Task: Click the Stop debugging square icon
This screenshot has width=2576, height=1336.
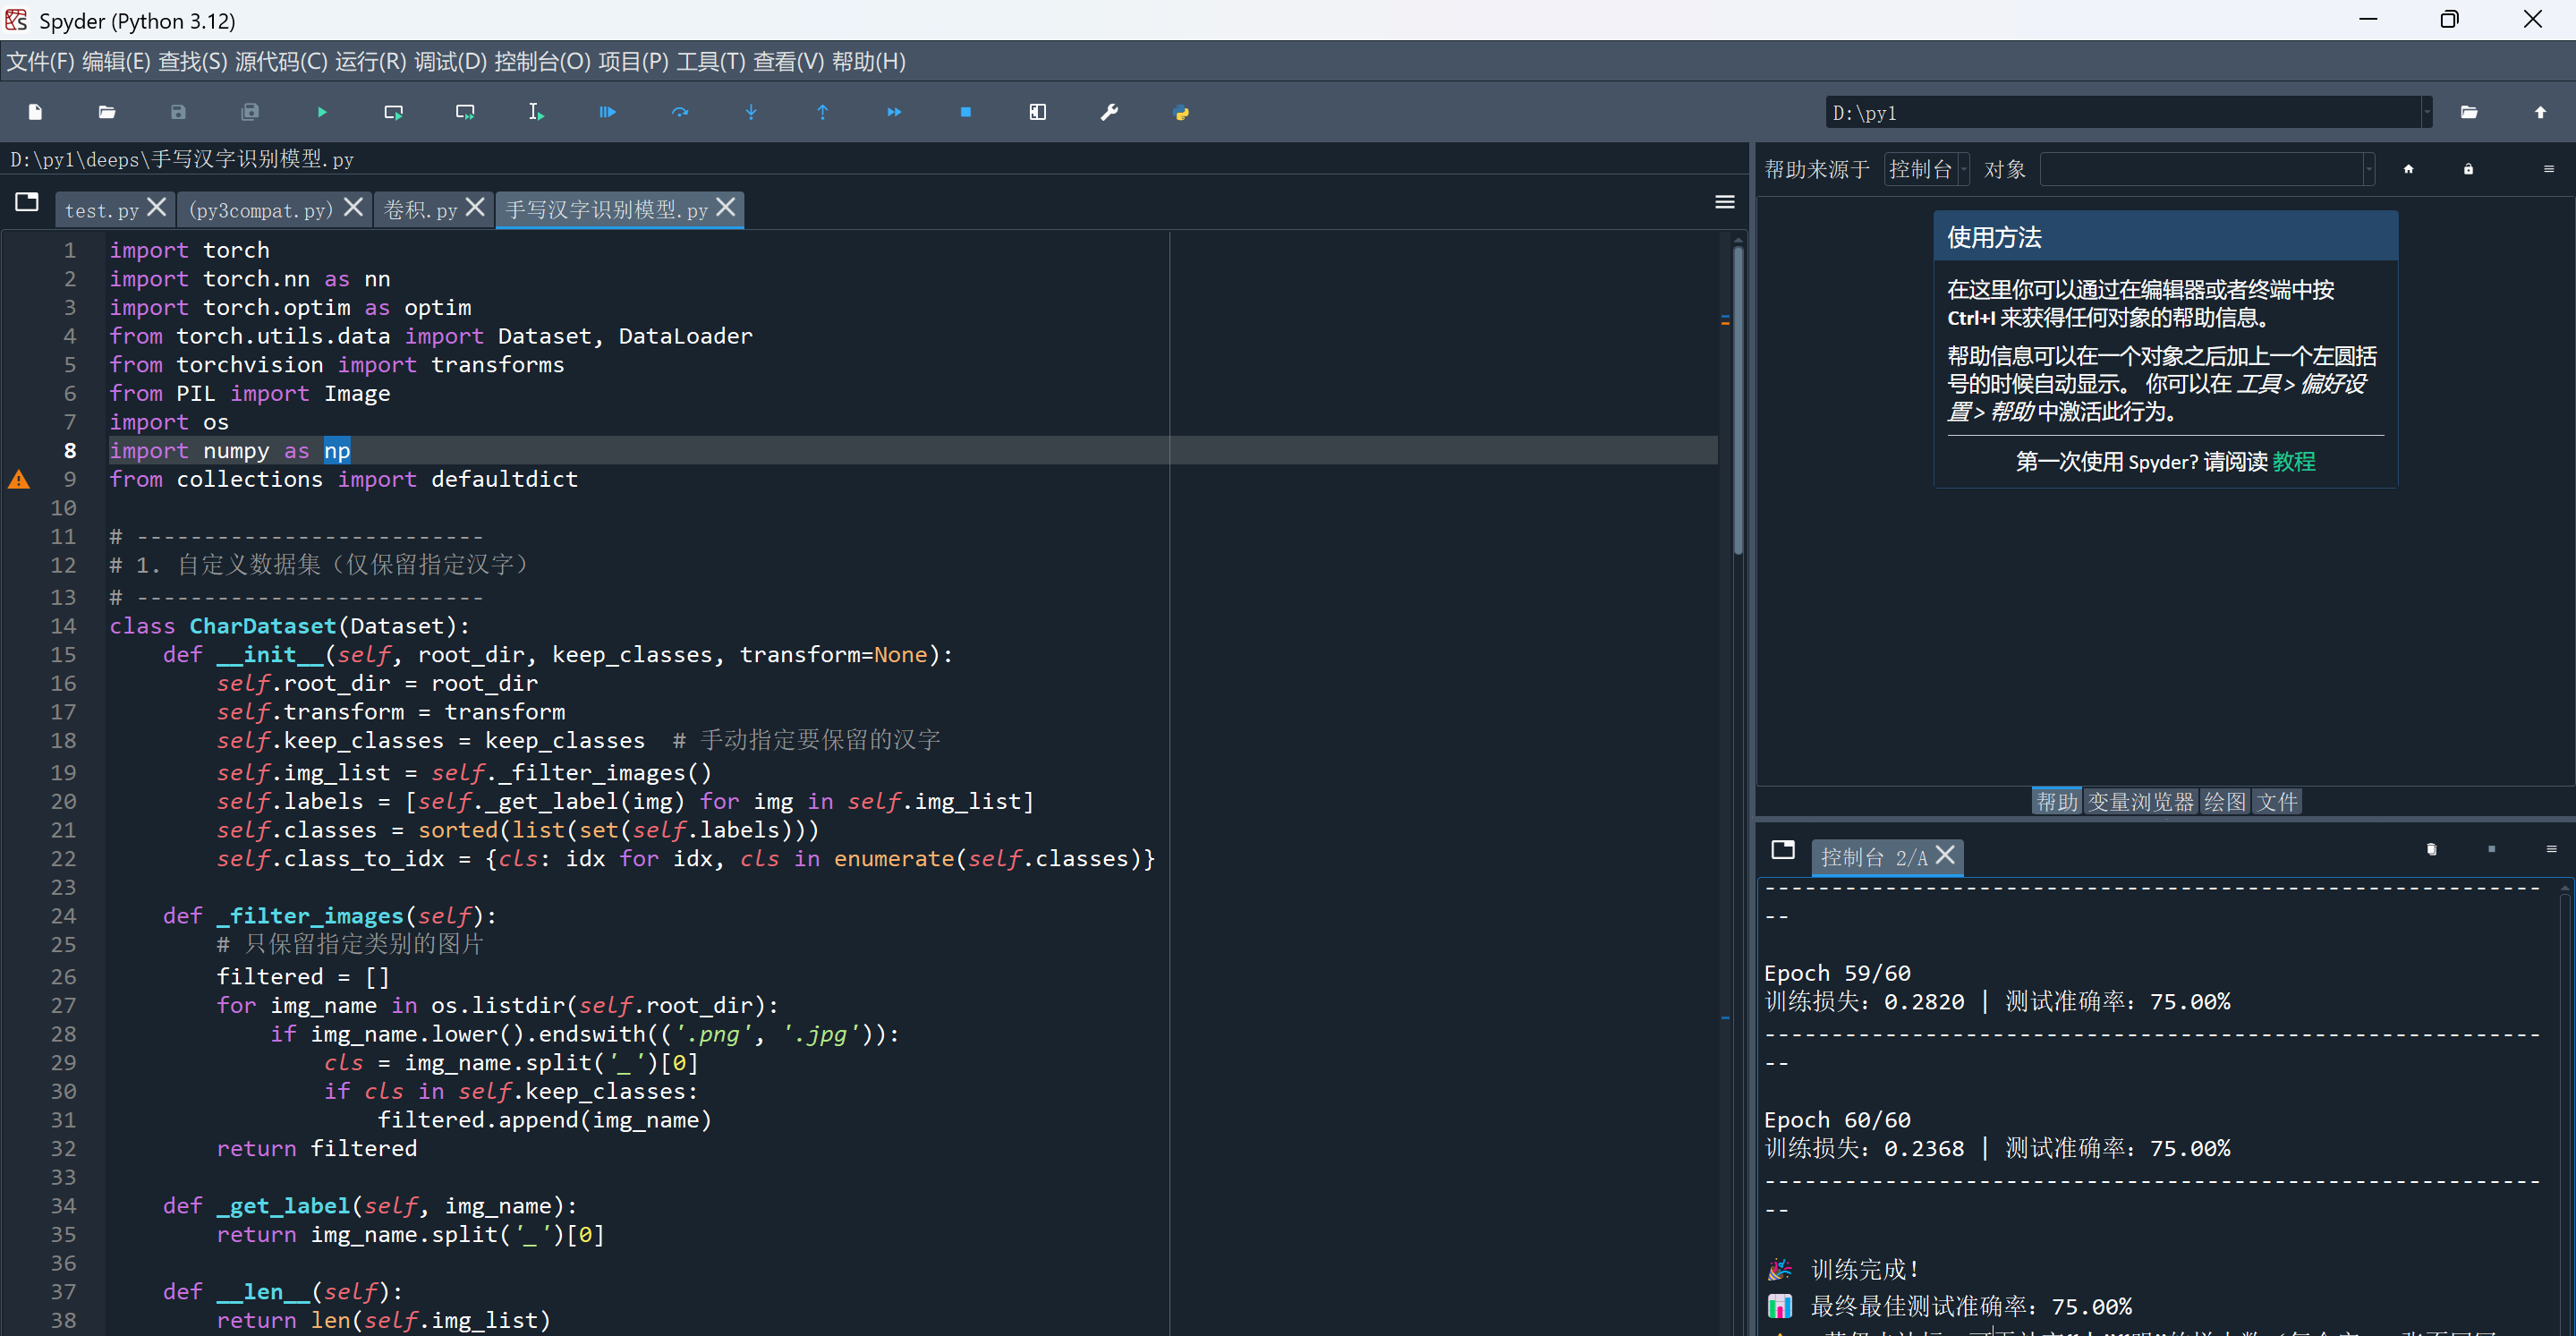Action: point(965,112)
